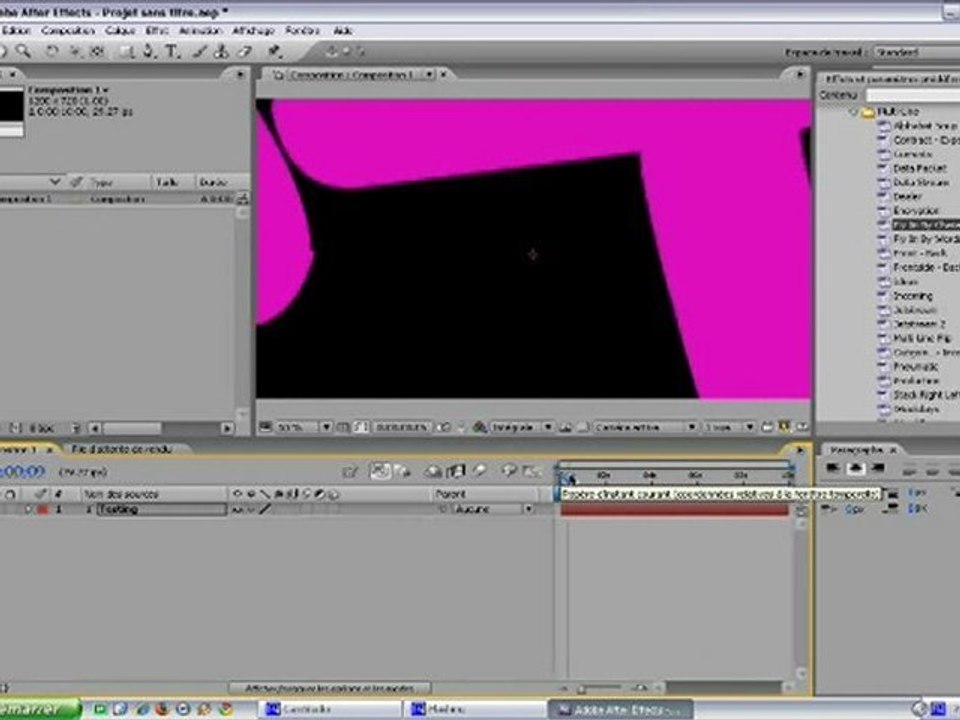Select the Text (T) tool
Viewport: 960px width, 720px height.
(x=172, y=51)
